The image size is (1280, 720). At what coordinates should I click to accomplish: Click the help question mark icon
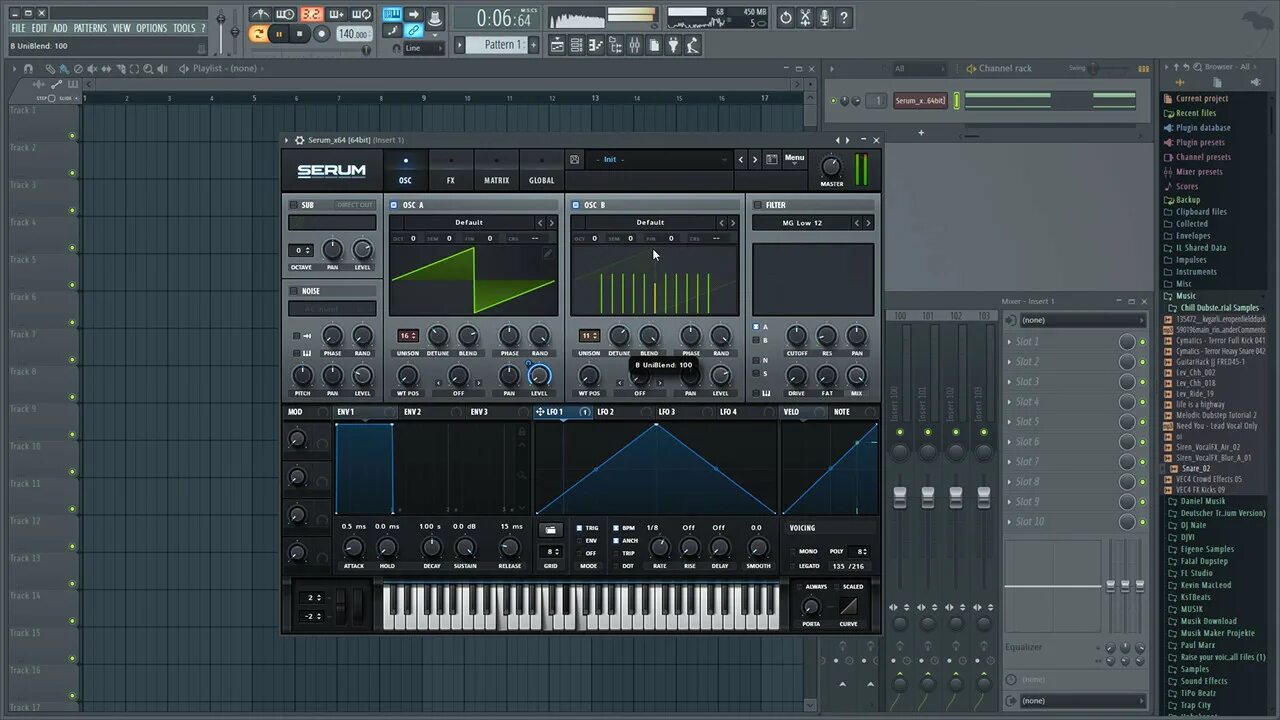pyautogui.click(x=844, y=18)
